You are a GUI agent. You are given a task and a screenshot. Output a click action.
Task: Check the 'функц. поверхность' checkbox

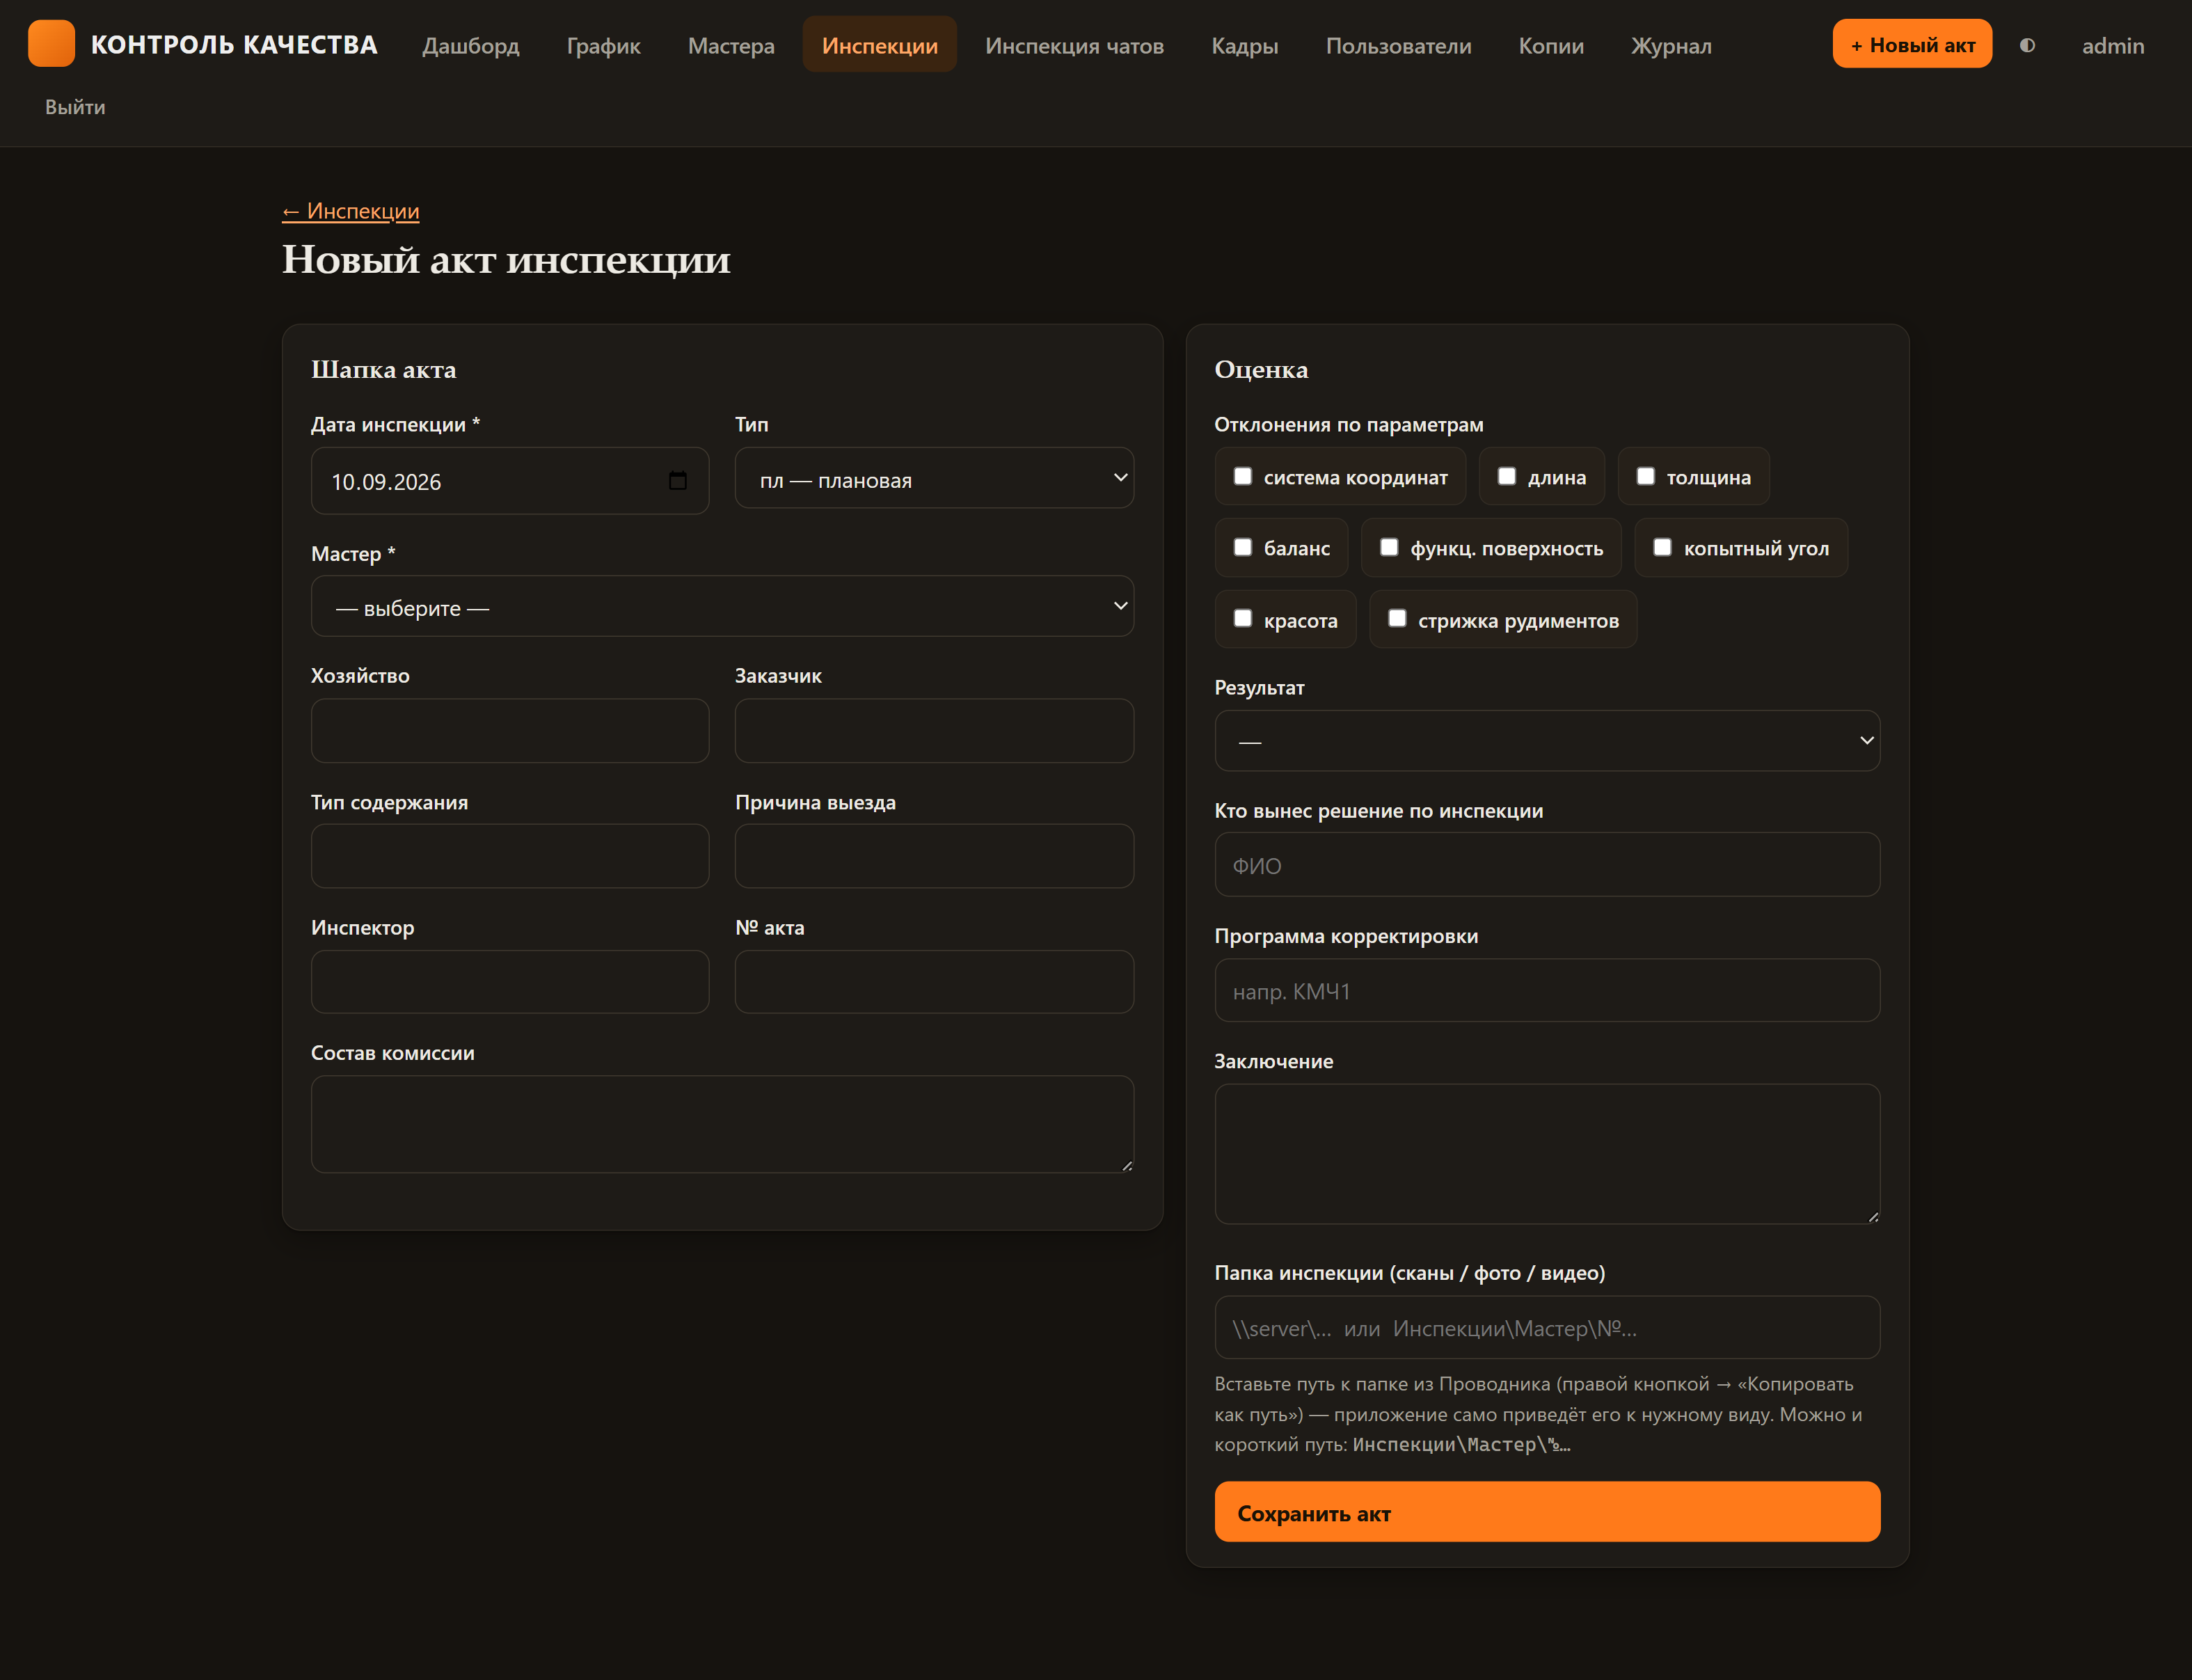point(1389,547)
